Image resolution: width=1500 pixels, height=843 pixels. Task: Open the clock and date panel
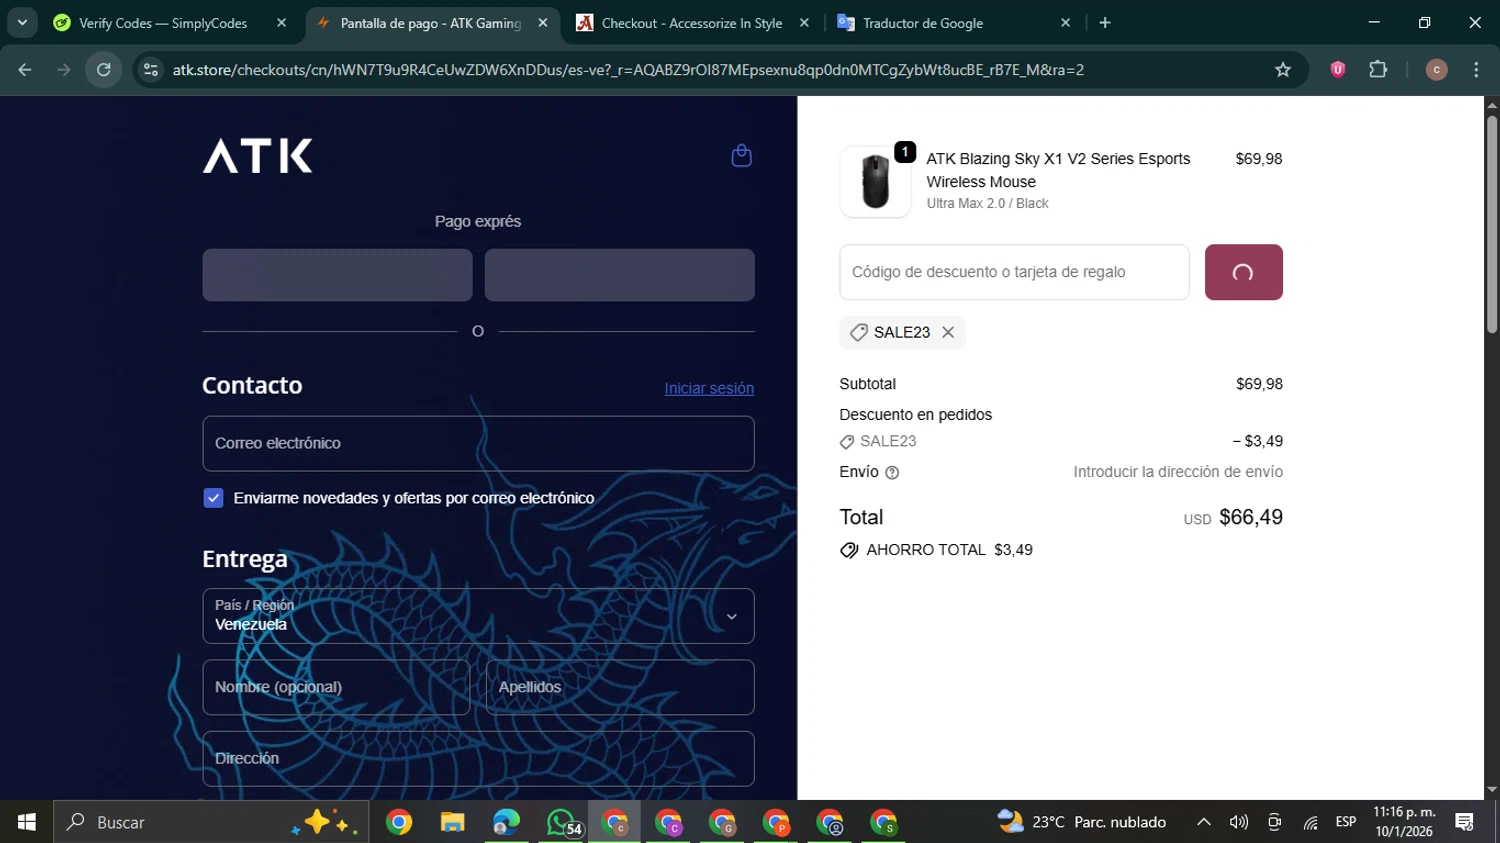1404,822
